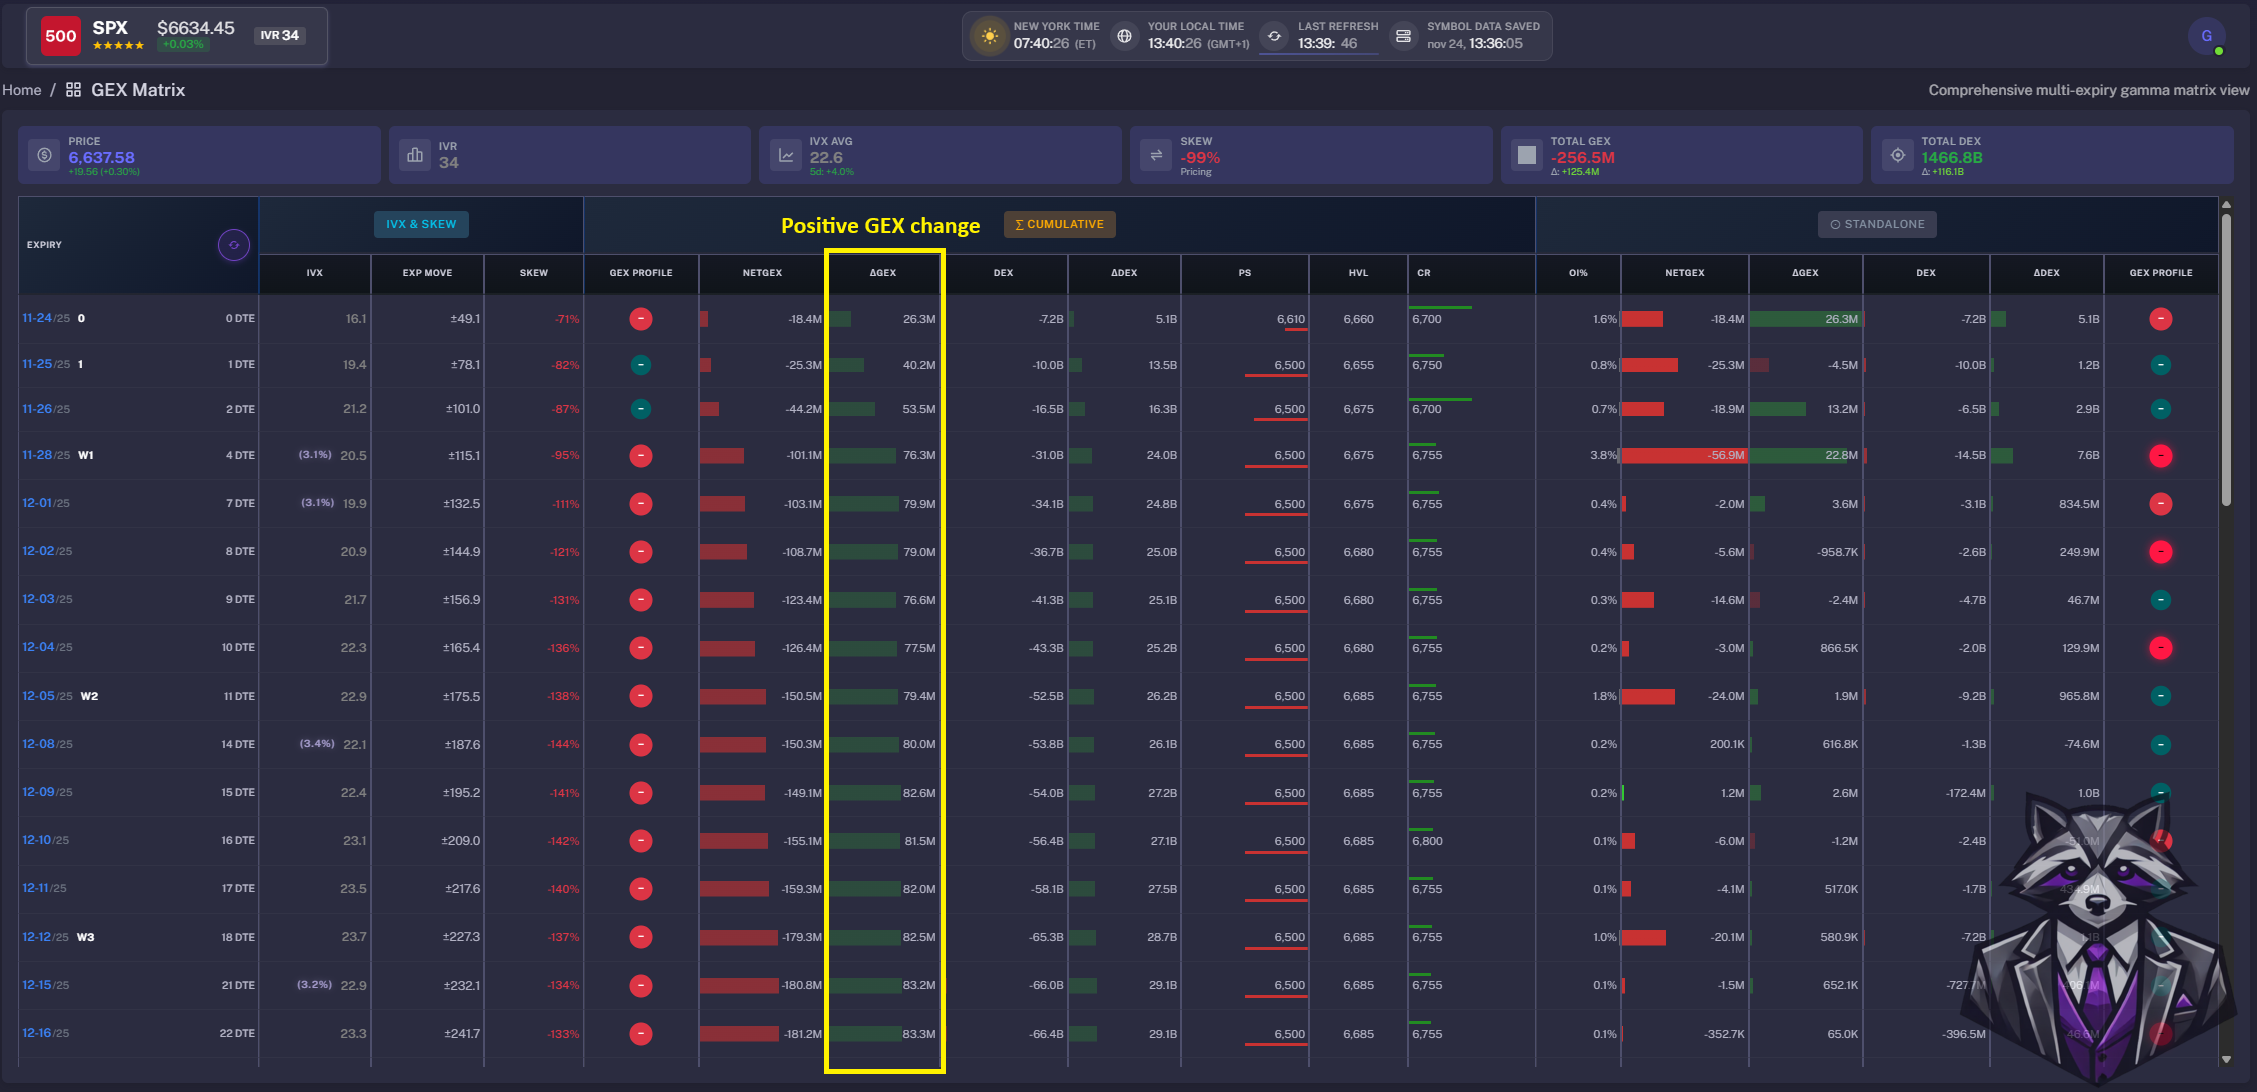Click the user avatar G in top right
2257x1092 pixels.
[x=2206, y=36]
